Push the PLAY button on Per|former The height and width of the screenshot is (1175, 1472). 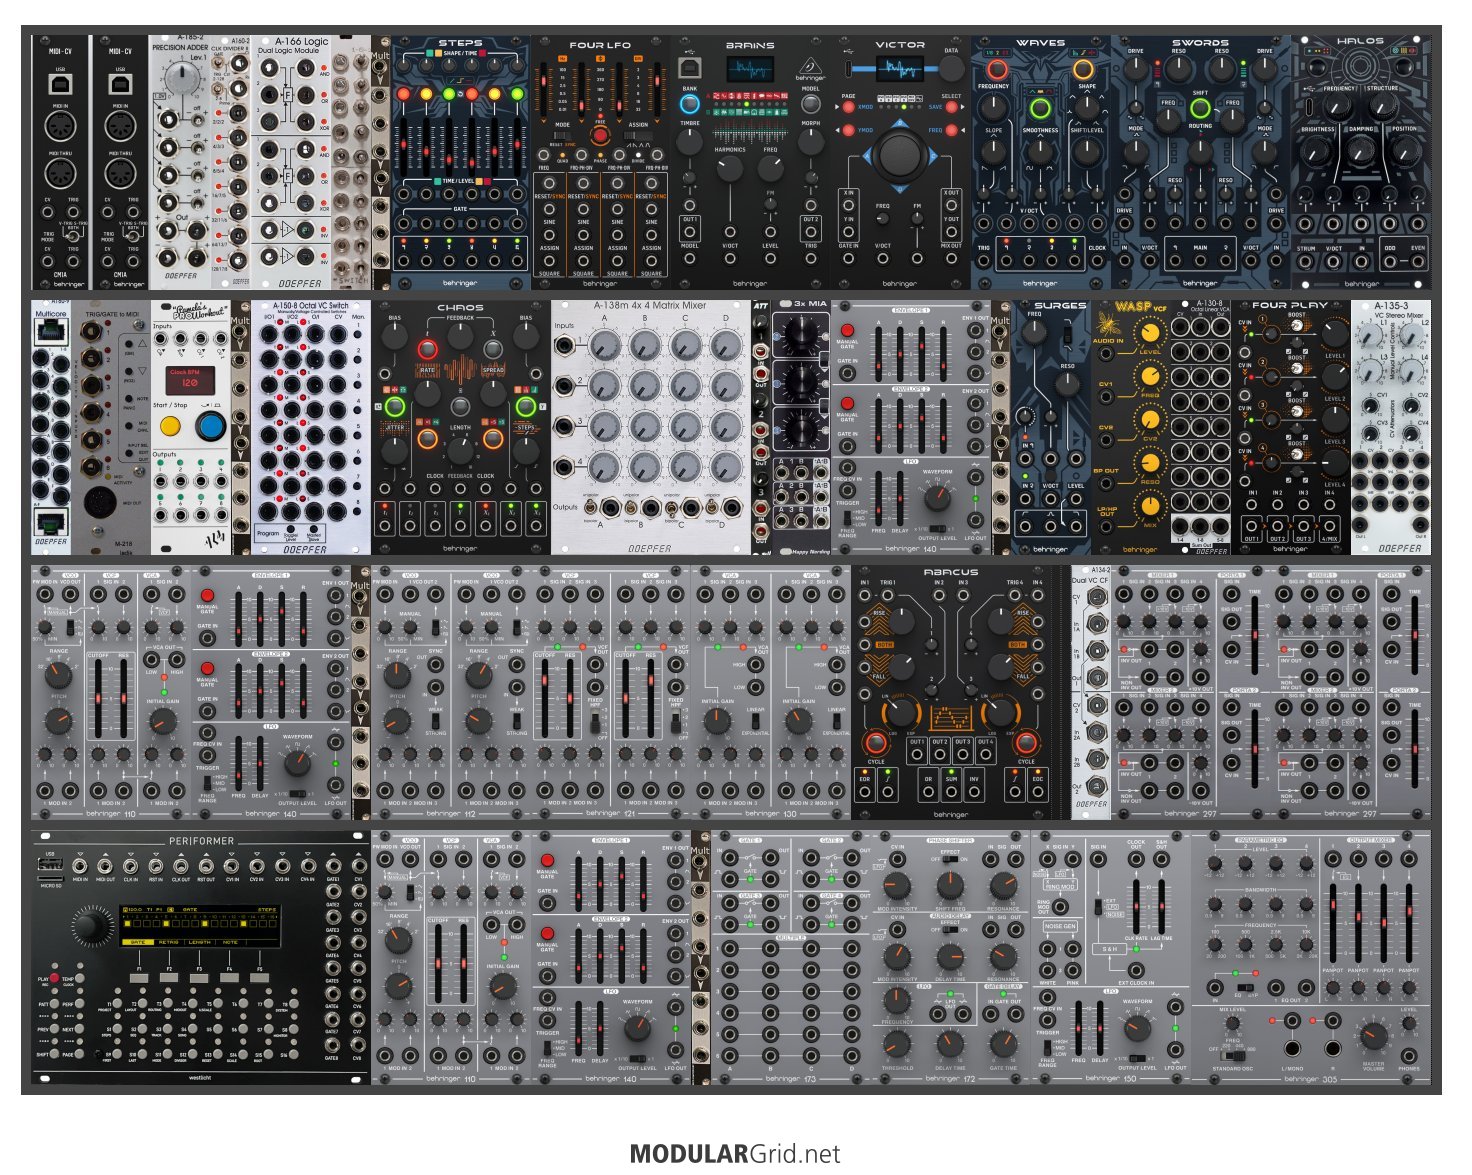tap(55, 980)
